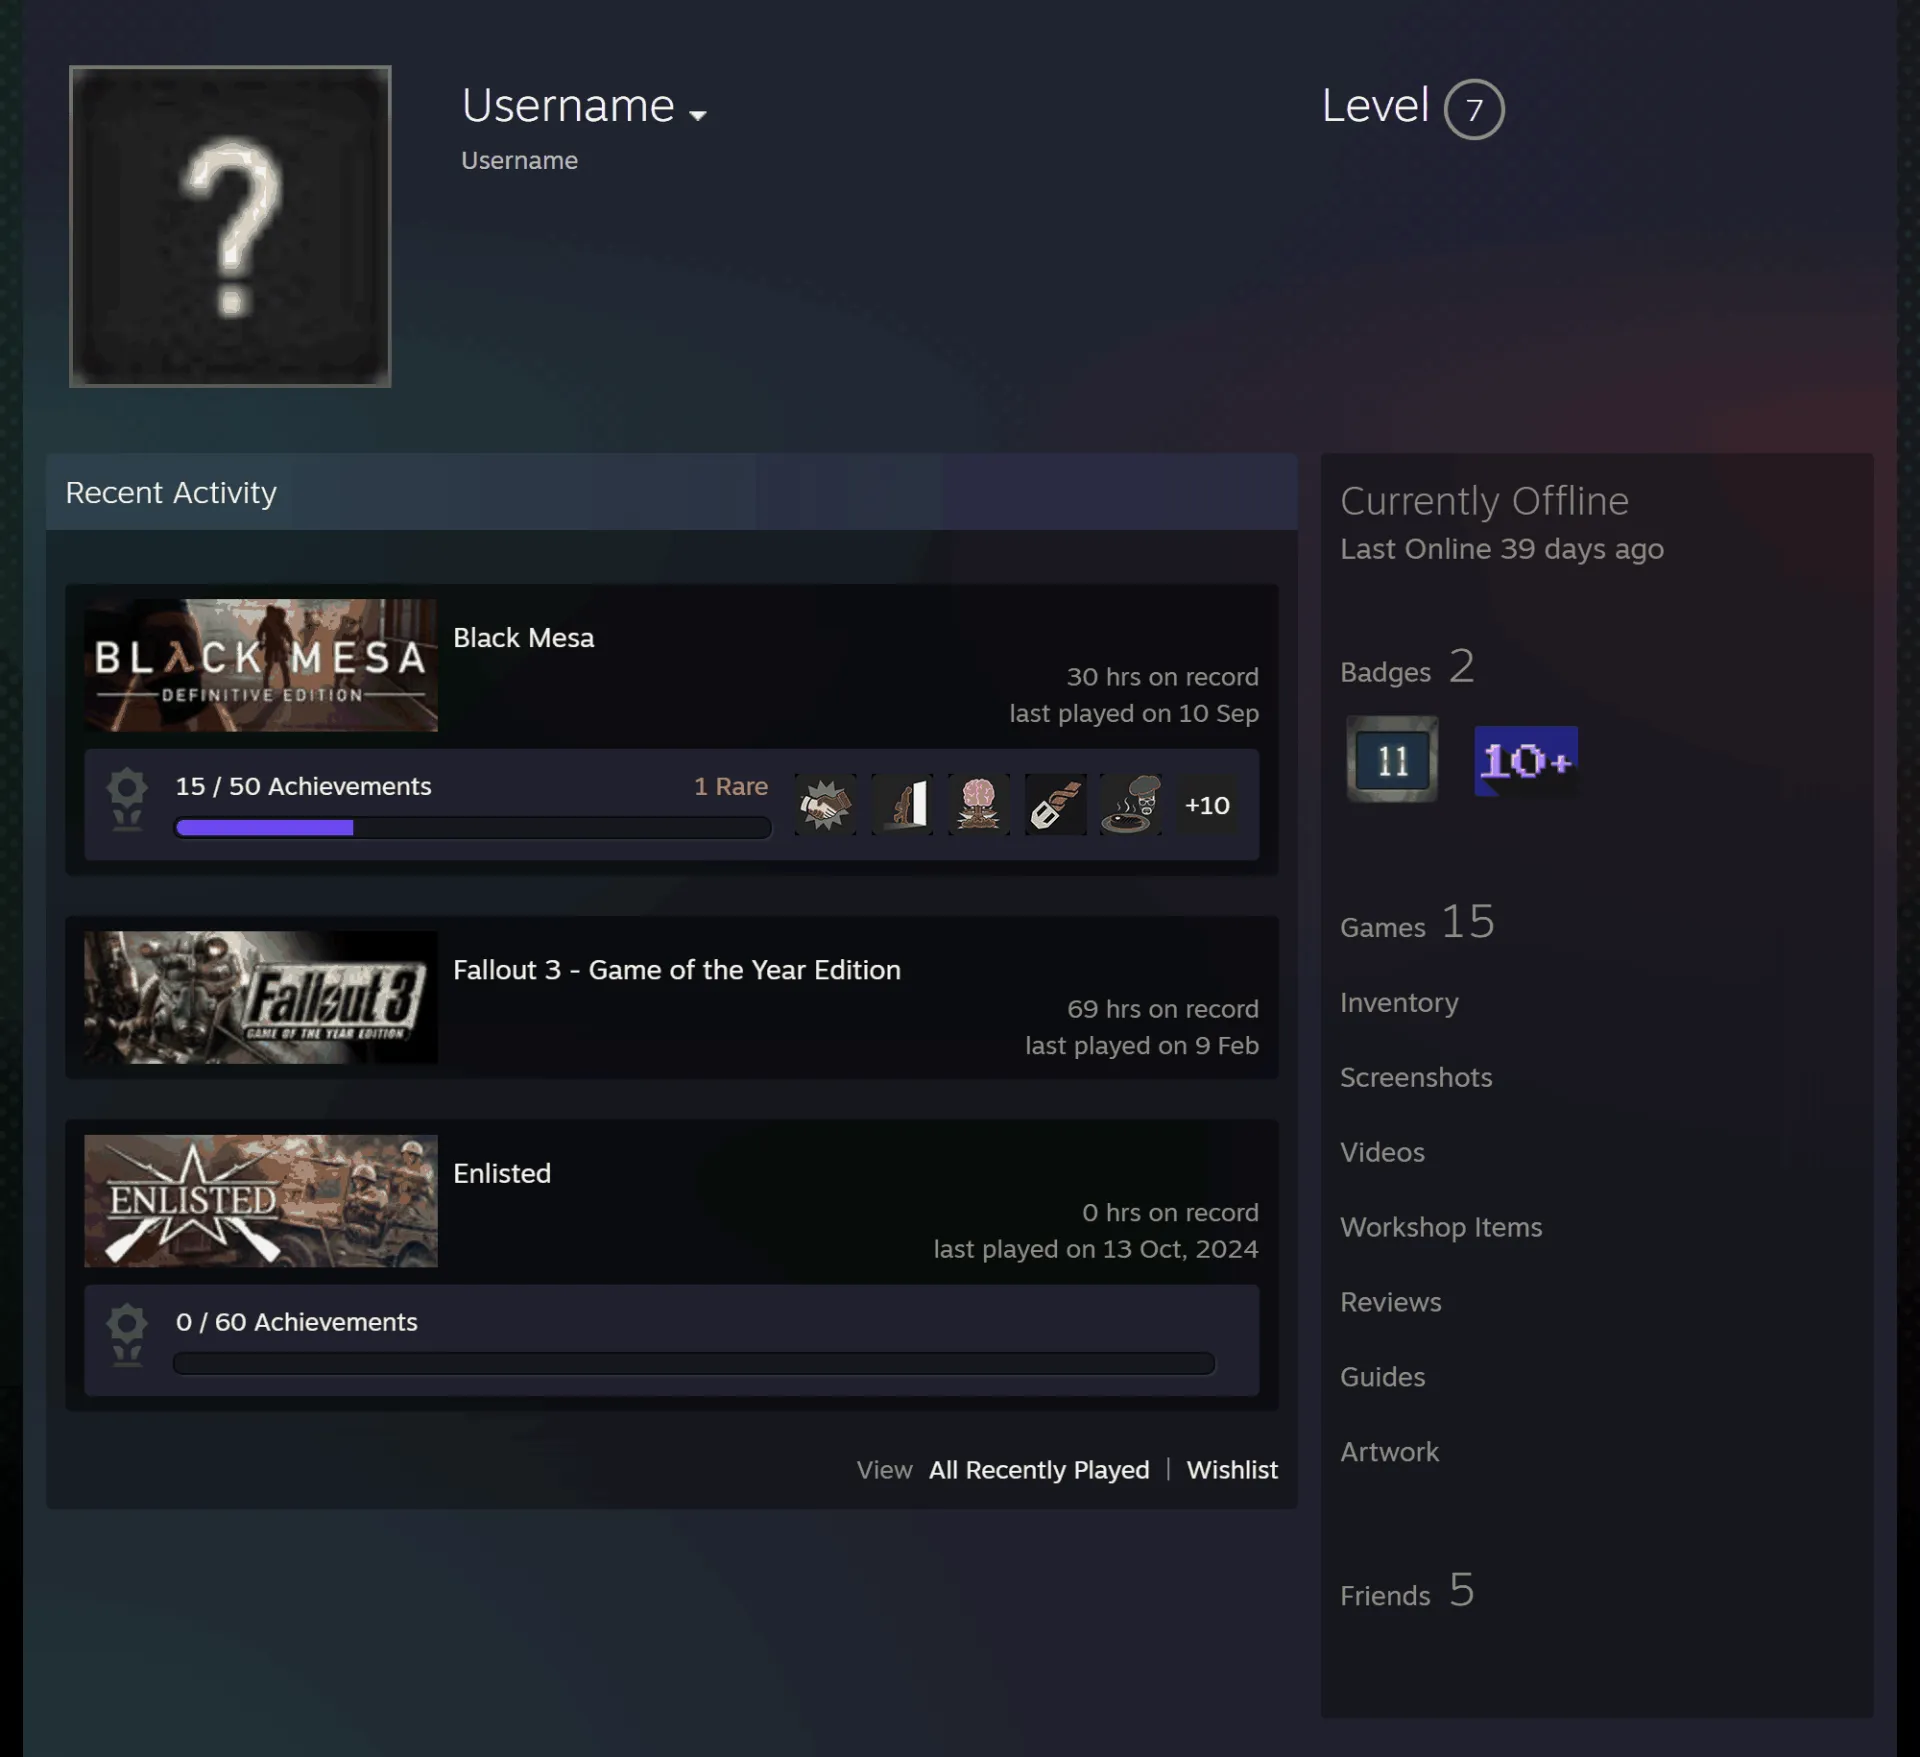Screen dimensions: 1920x1757
Task: Click the Enlisted achievements trophy icon
Action: (127, 1335)
